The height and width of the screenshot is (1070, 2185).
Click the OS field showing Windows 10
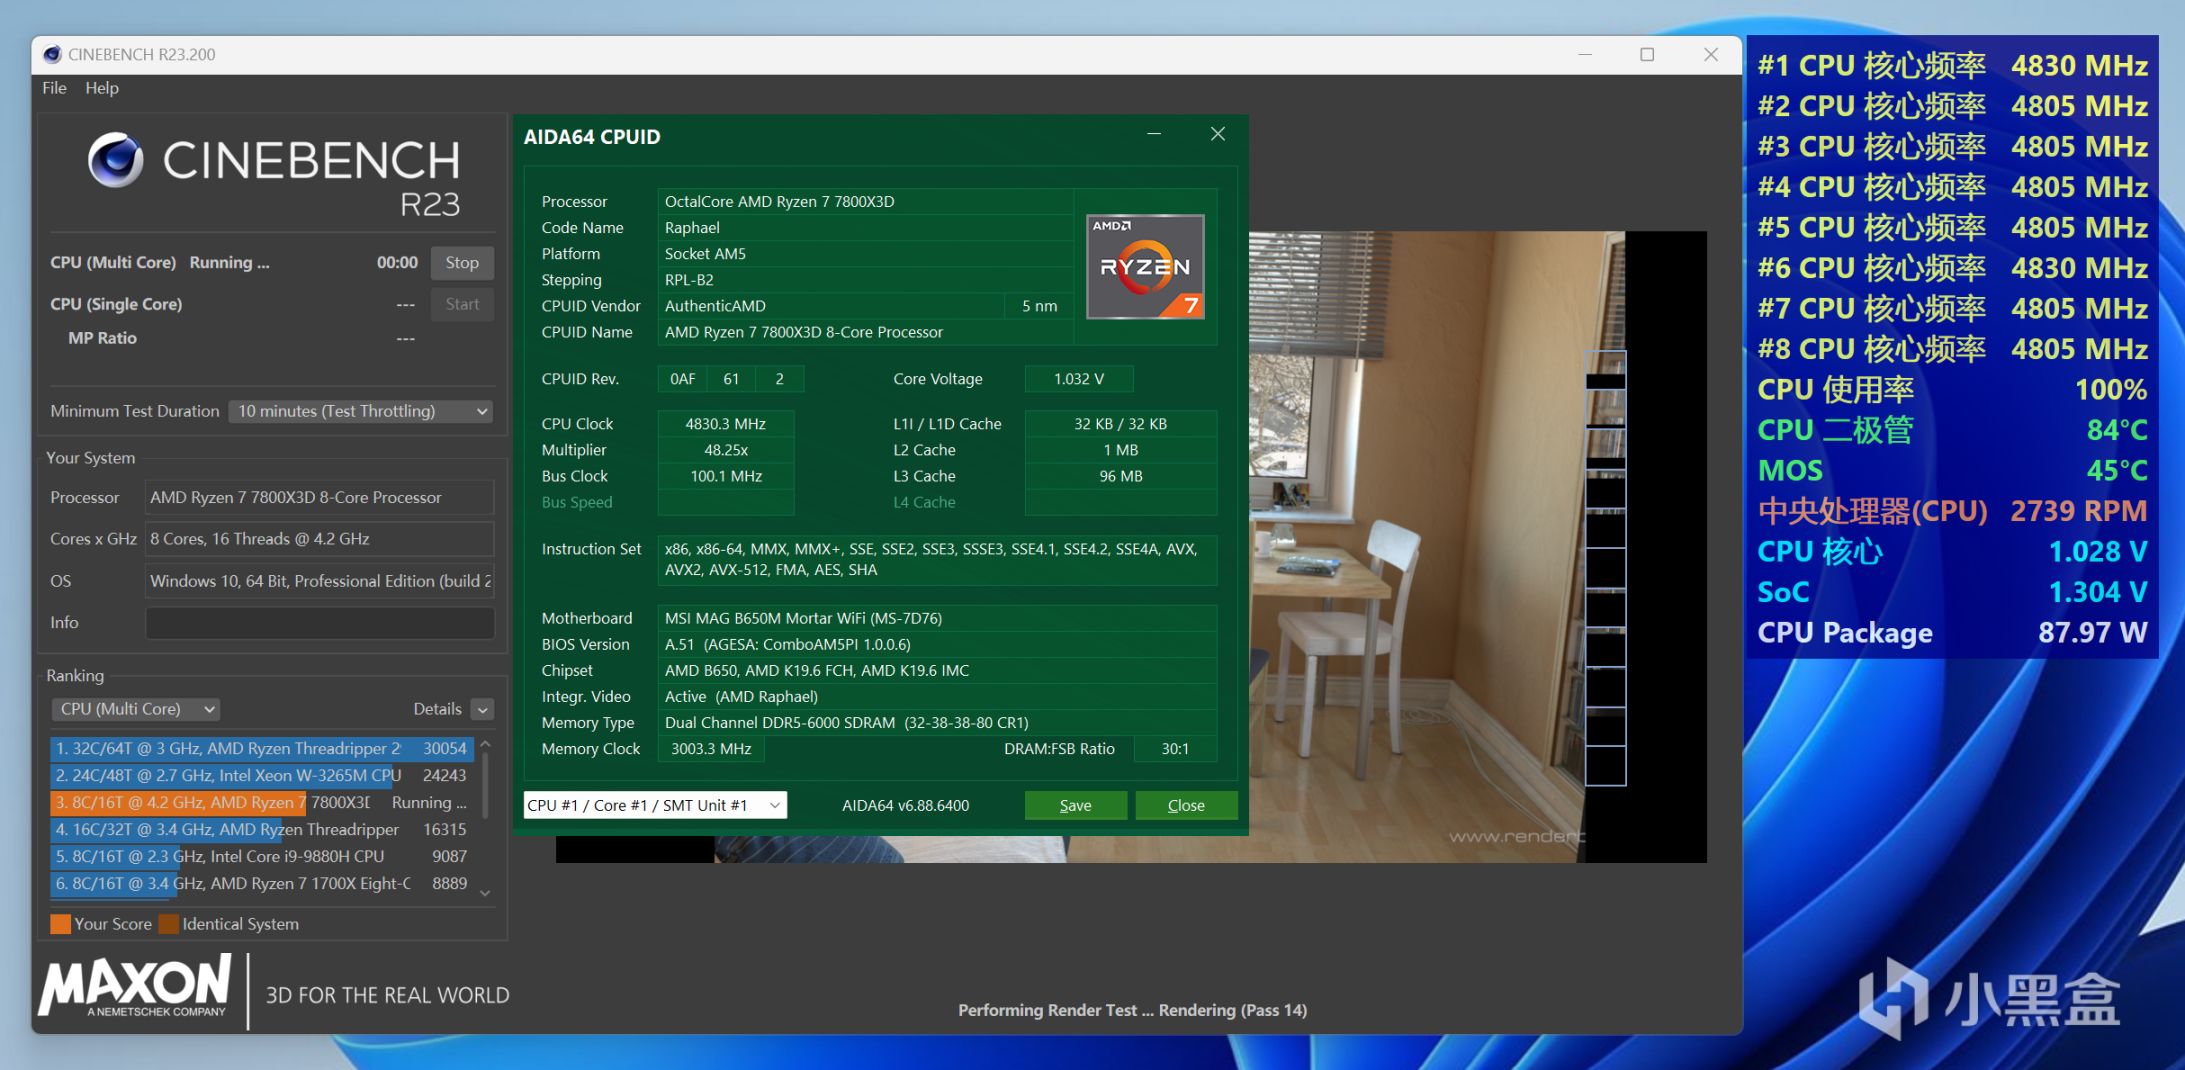point(320,581)
